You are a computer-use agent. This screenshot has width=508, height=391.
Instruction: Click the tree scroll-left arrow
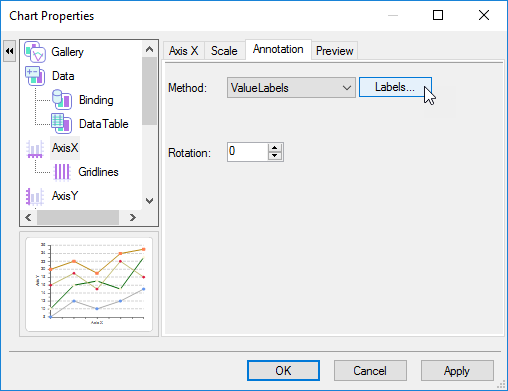pyautogui.click(x=29, y=218)
